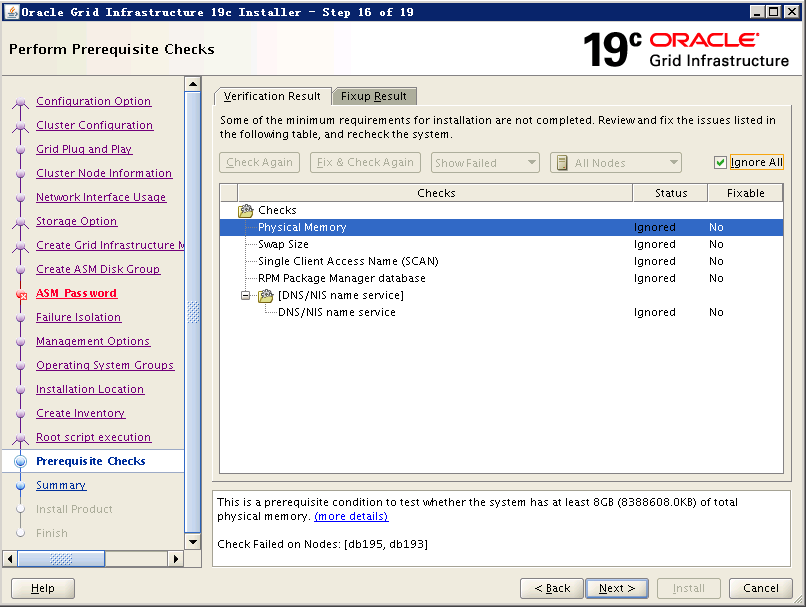The height and width of the screenshot is (607, 806).
Task: Go to Root script execution step
Action: point(94,437)
